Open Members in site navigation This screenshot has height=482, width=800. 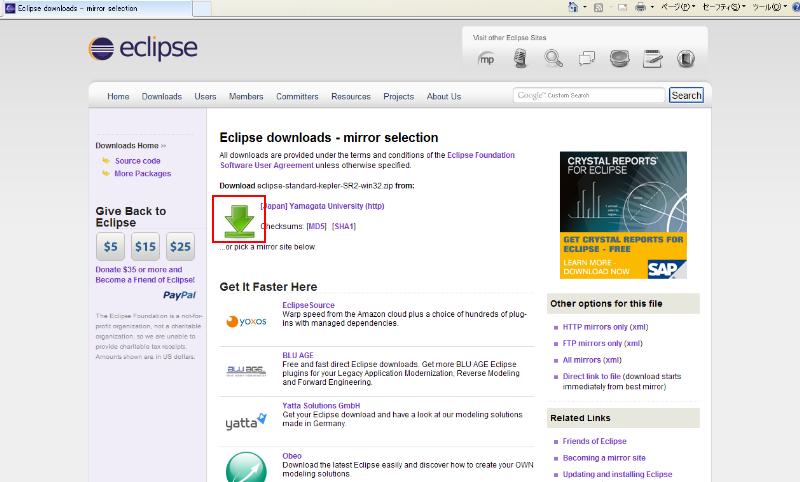click(246, 96)
